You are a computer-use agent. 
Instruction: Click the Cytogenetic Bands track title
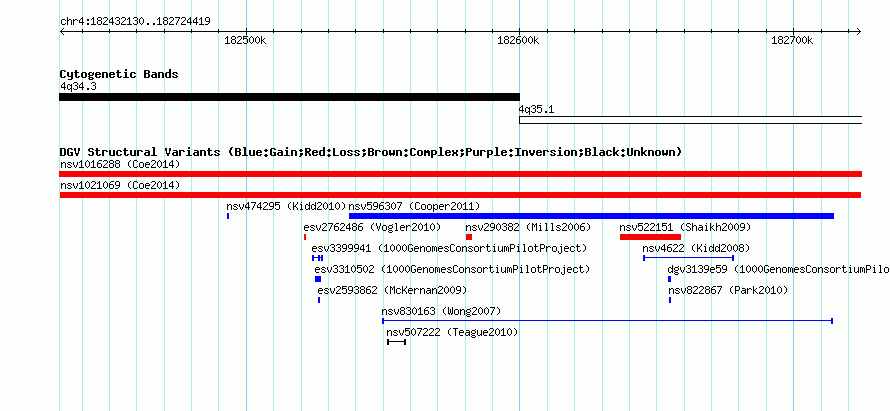(x=119, y=74)
